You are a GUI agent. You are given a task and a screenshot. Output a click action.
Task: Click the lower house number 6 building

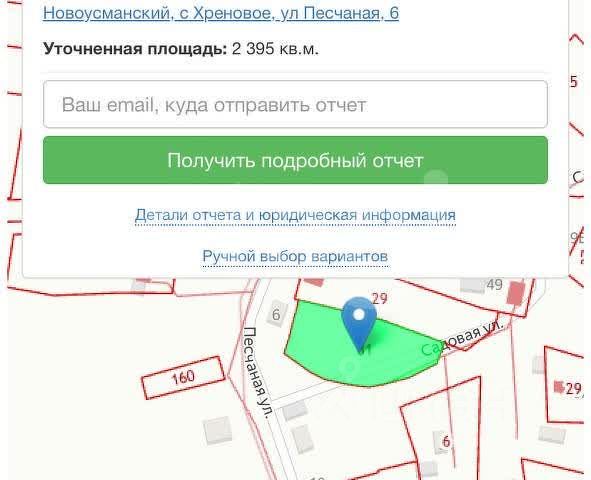click(x=443, y=442)
